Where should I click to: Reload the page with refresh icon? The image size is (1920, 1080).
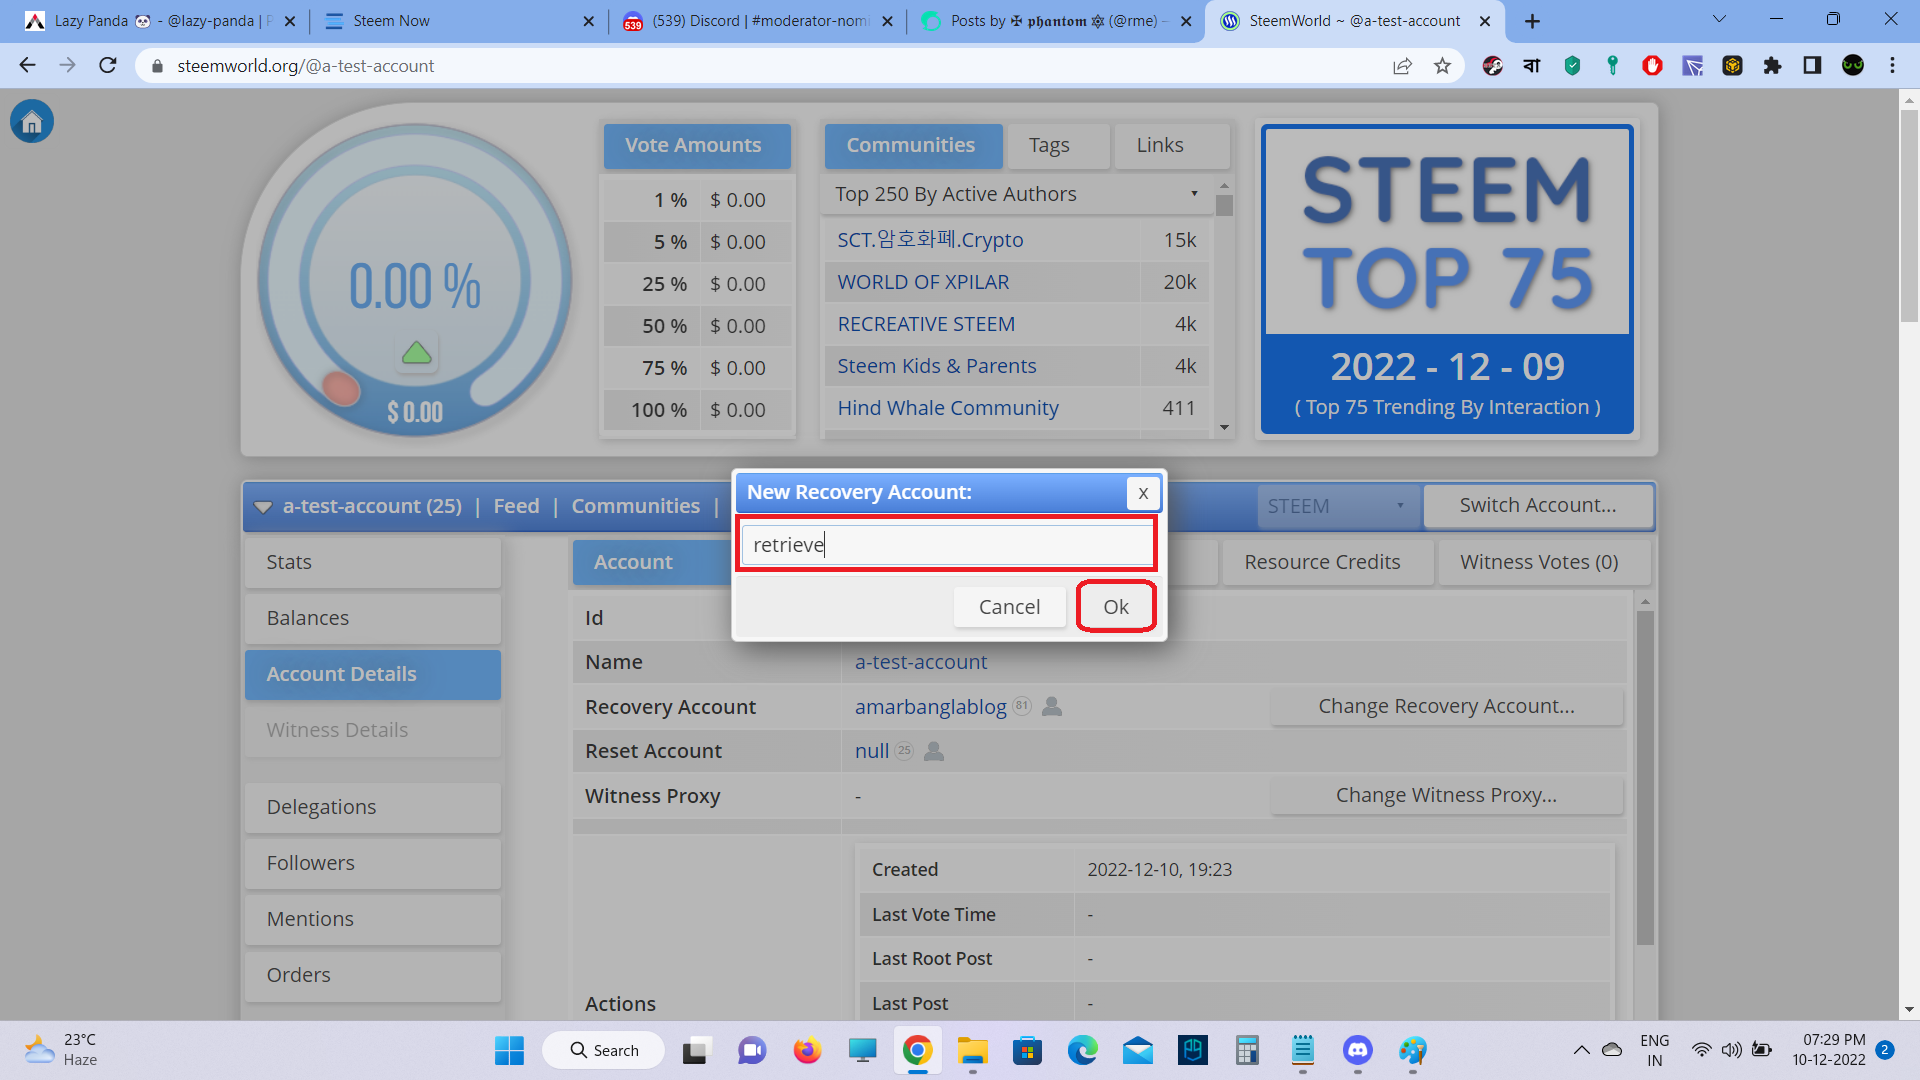pos(108,66)
